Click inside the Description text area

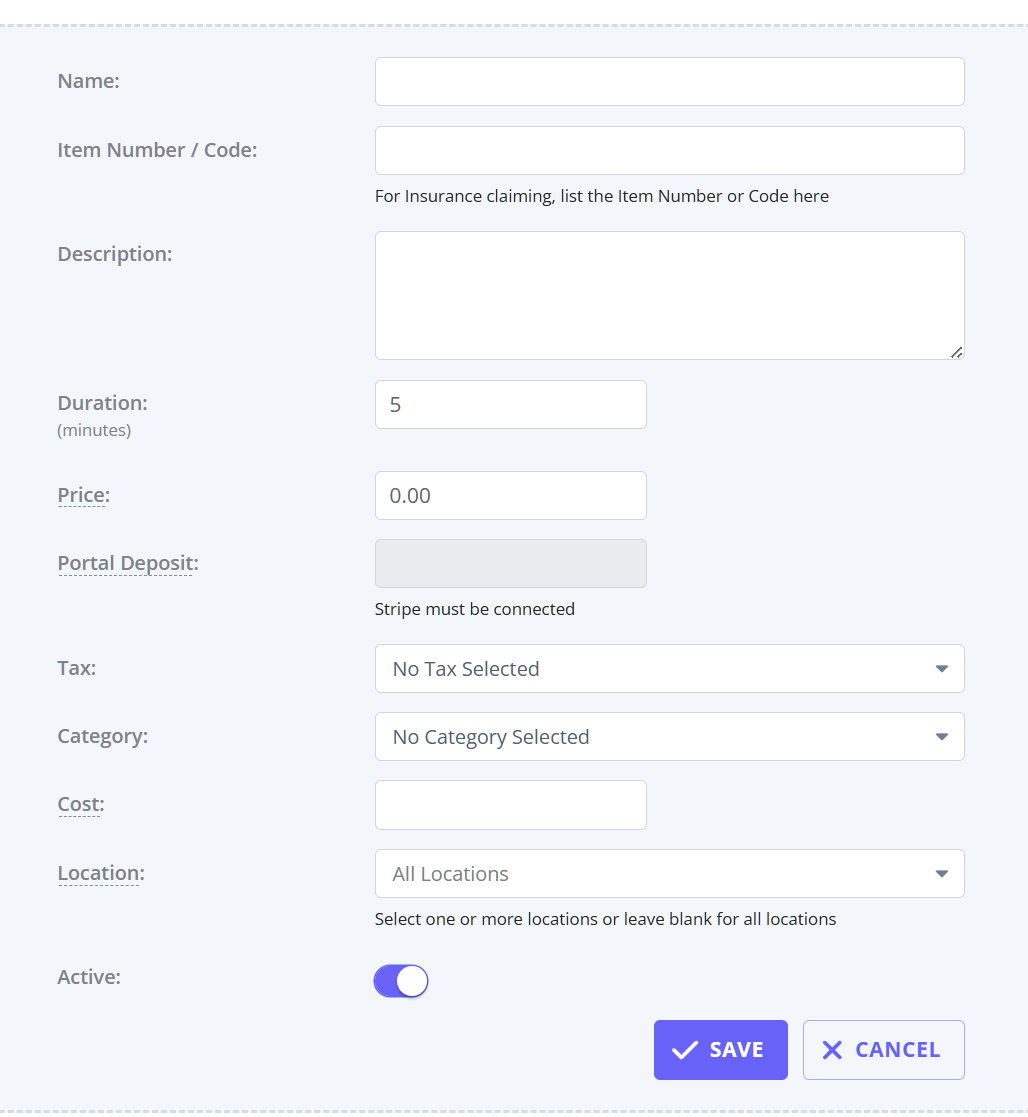click(x=669, y=296)
